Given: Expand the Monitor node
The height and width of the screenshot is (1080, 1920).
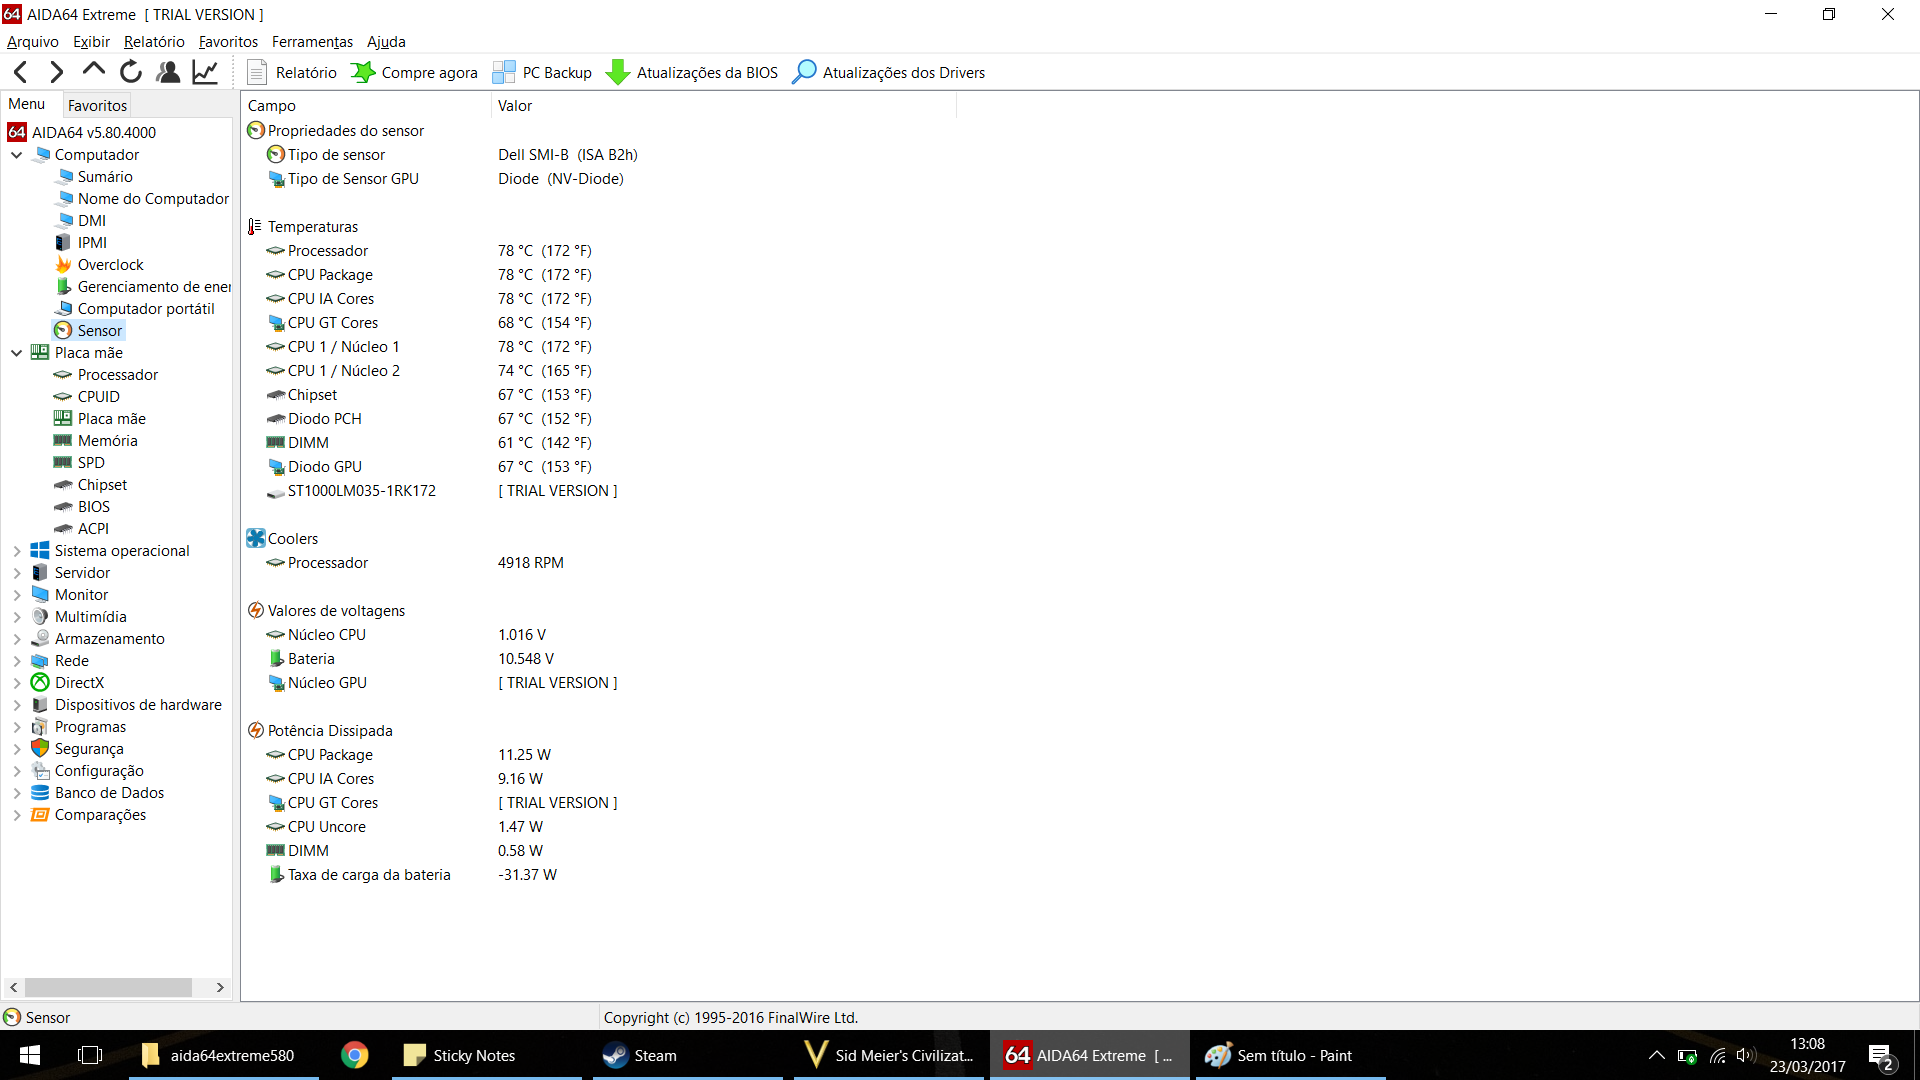Looking at the screenshot, I should point(17,595).
